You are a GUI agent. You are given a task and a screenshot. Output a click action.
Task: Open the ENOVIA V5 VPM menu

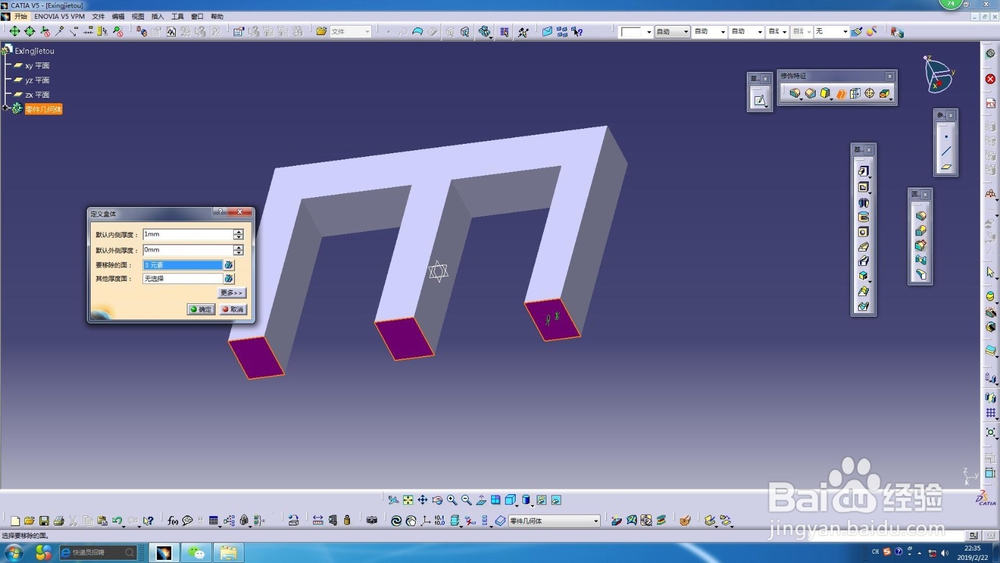coord(59,17)
